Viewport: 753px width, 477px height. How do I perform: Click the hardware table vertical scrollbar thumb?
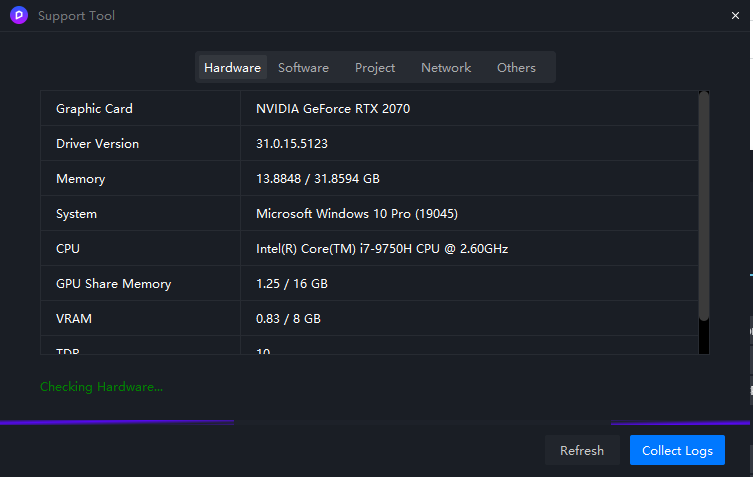[x=704, y=206]
